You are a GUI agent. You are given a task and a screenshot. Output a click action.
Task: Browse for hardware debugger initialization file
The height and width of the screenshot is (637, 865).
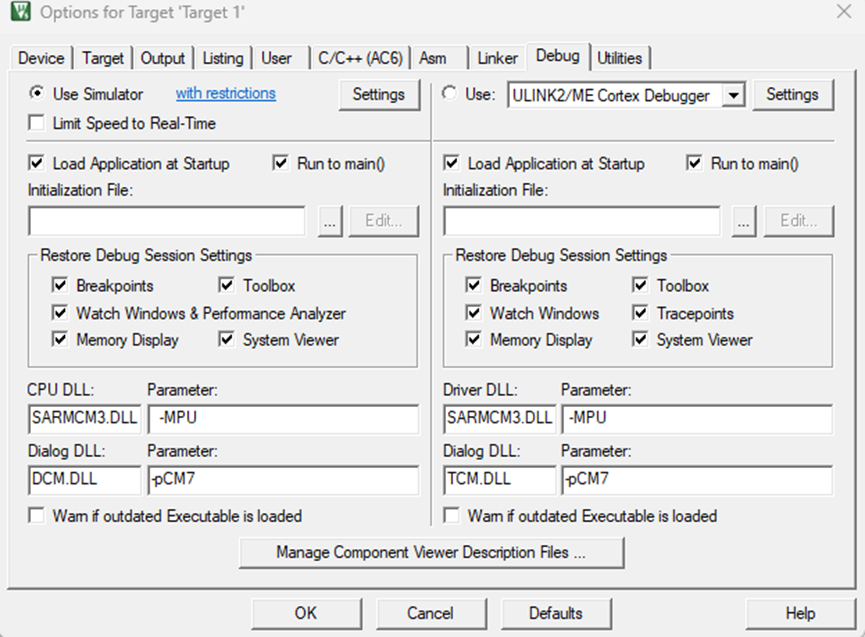click(x=744, y=221)
